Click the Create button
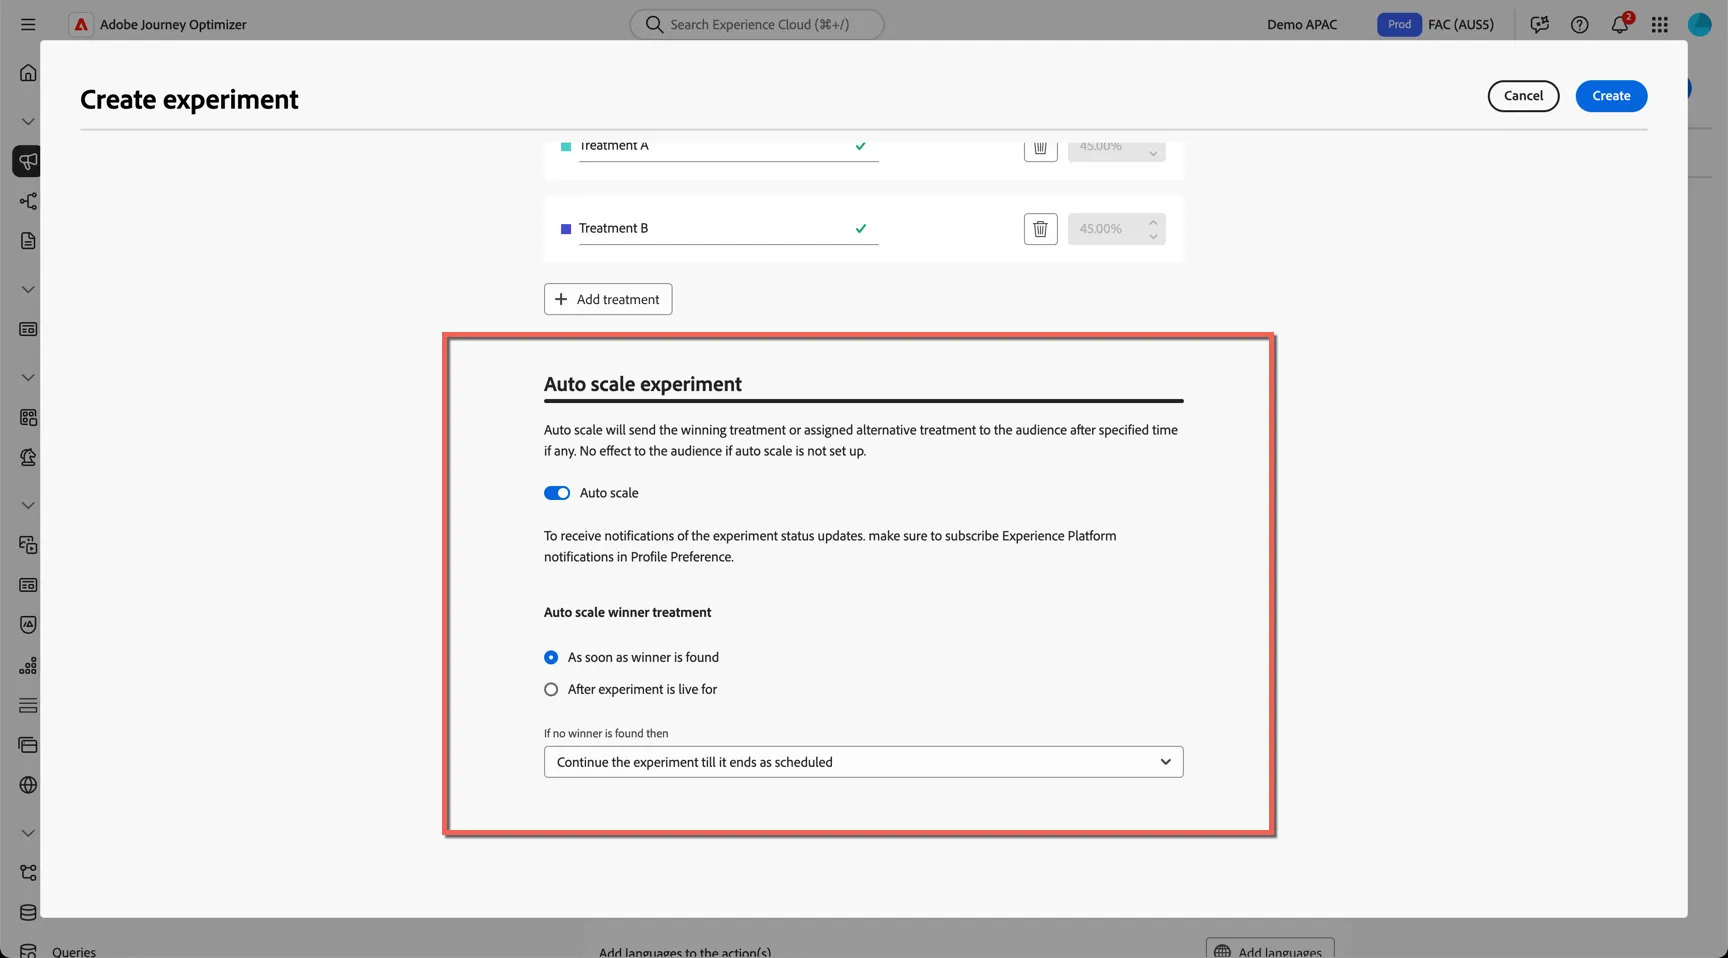 pos(1611,96)
